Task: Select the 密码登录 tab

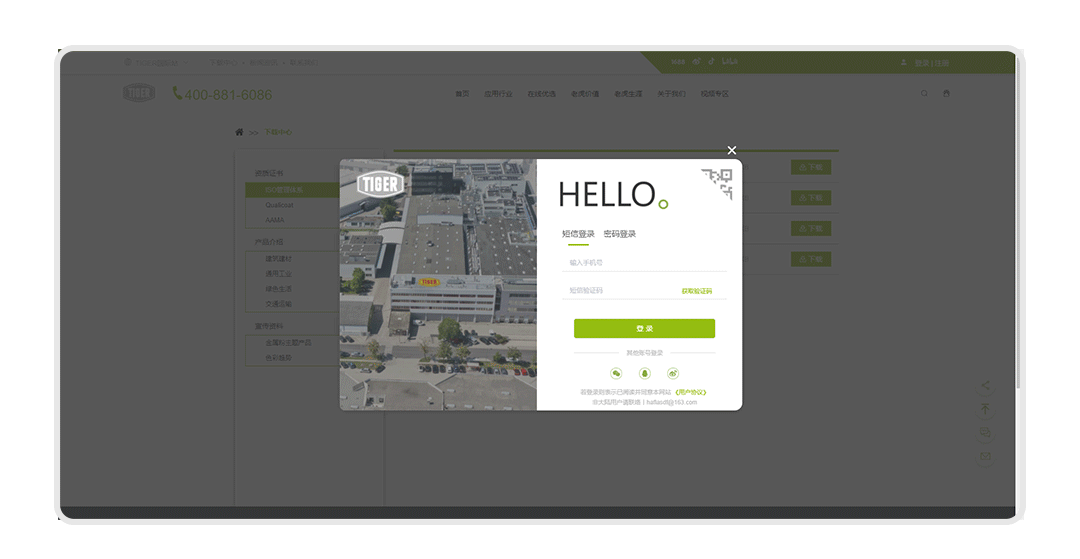Action: pos(619,234)
